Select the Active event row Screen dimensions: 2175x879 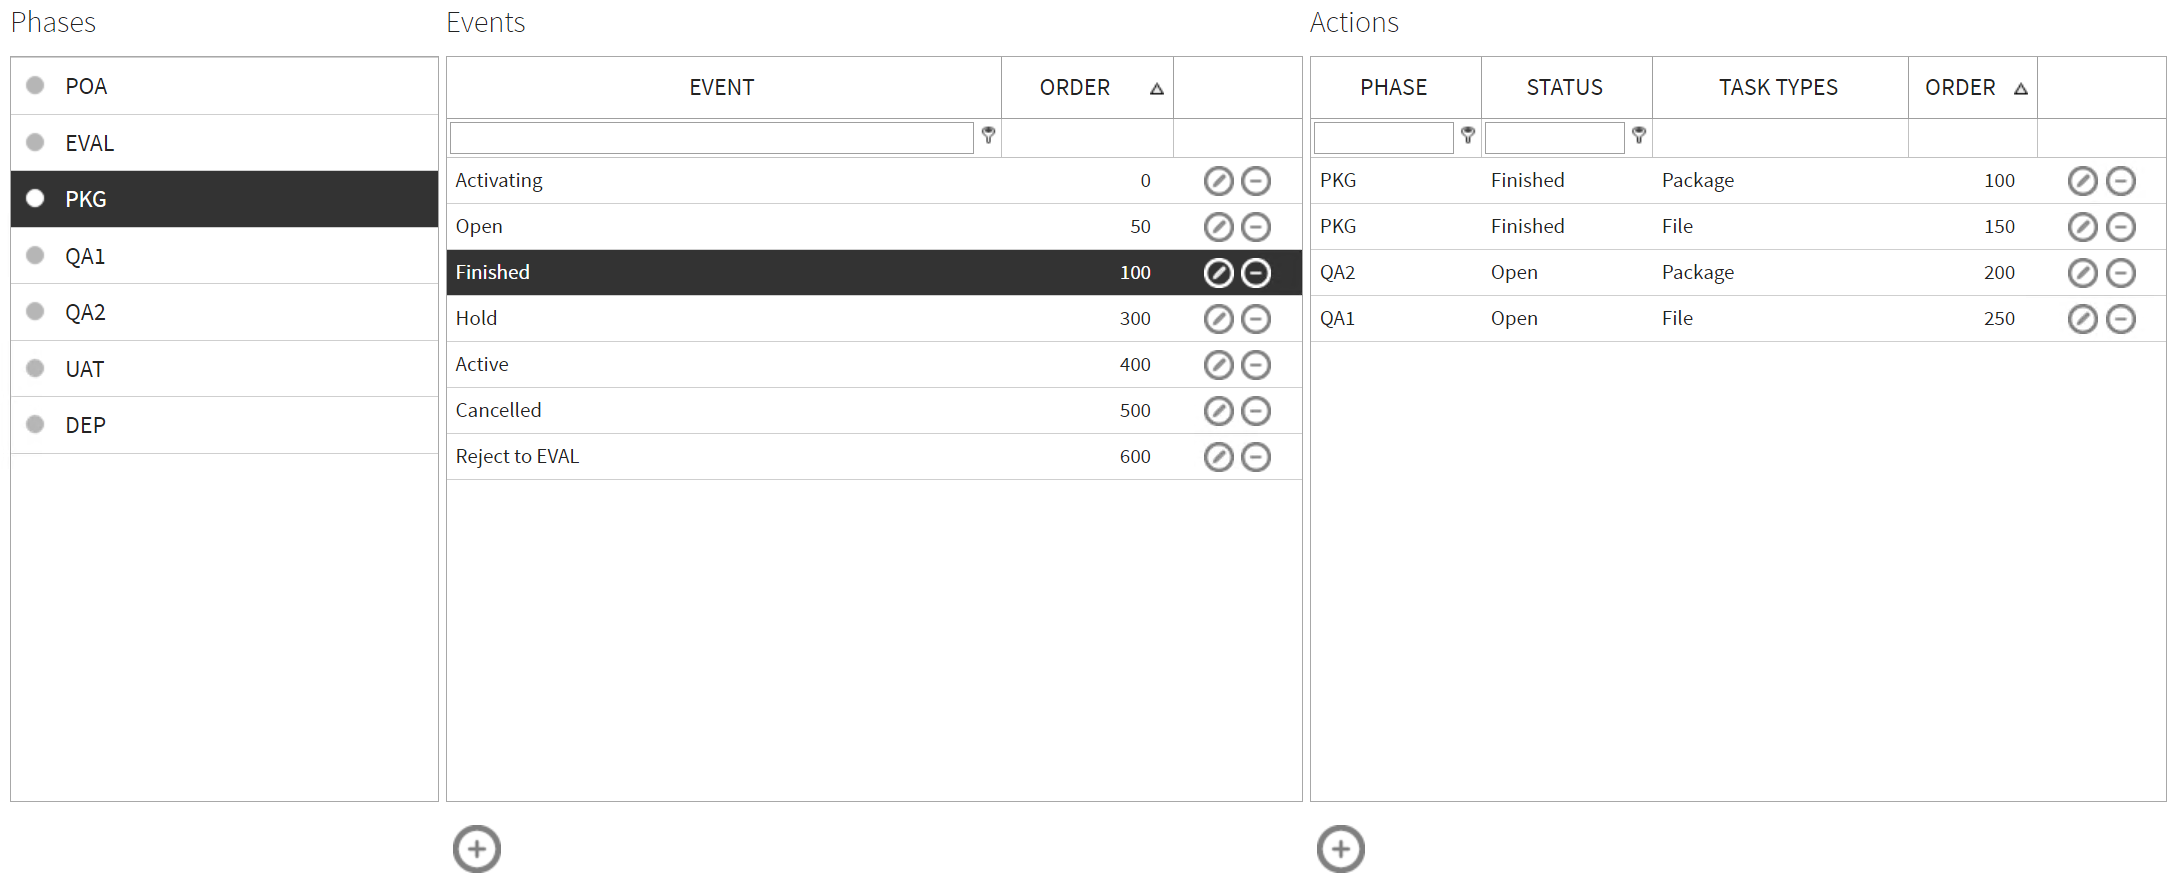click(874, 365)
